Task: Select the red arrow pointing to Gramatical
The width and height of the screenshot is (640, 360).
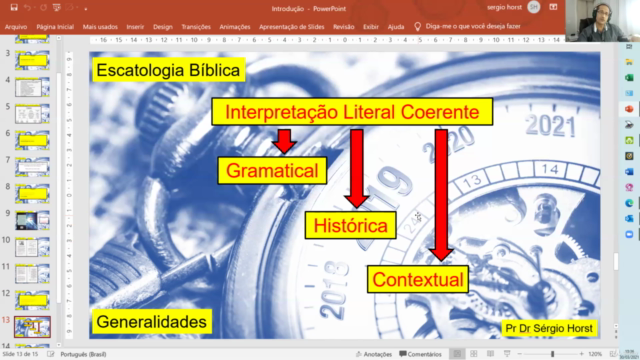Action: (x=284, y=141)
